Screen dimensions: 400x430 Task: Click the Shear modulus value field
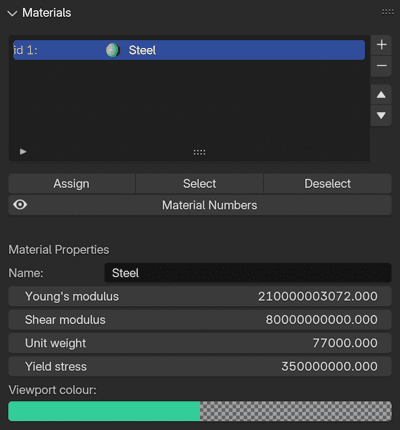coord(200,320)
